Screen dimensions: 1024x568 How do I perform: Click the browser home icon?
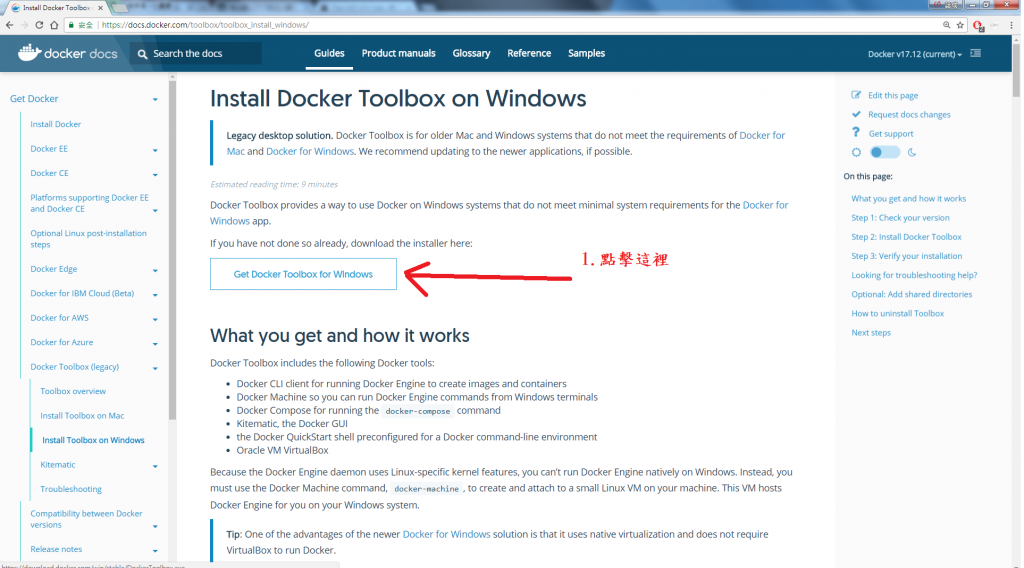point(54,25)
